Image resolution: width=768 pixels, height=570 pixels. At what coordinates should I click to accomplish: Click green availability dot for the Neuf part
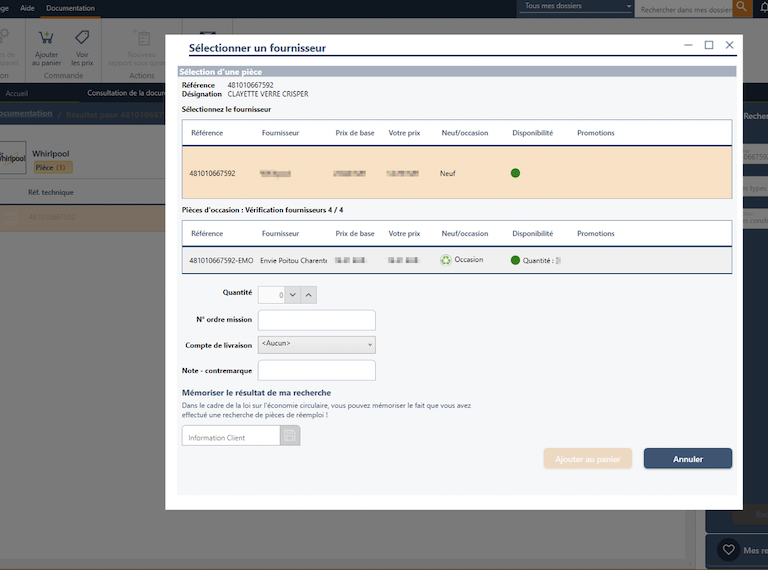(x=515, y=173)
